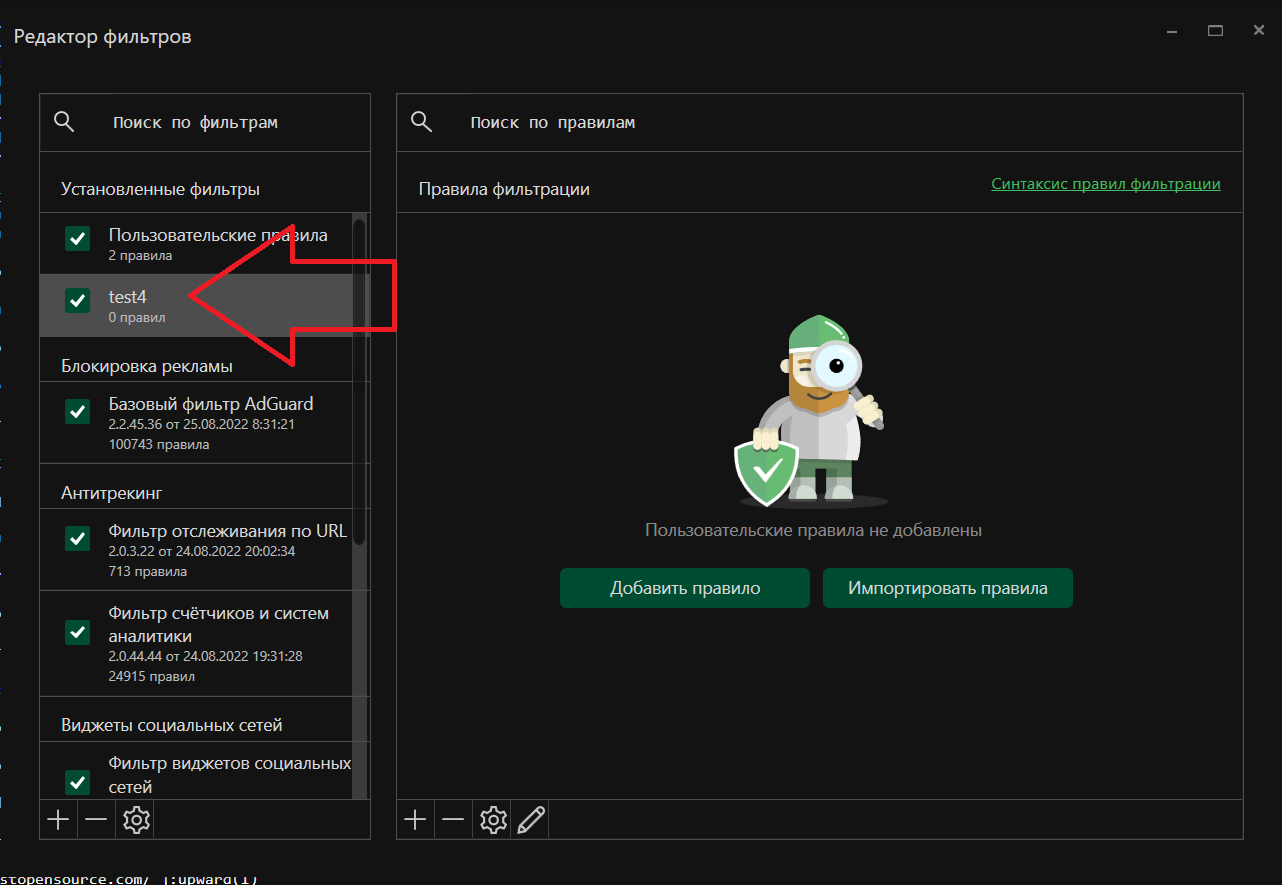Click the remove filter minus icon
This screenshot has width=1282, height=885.
point(96,819)
